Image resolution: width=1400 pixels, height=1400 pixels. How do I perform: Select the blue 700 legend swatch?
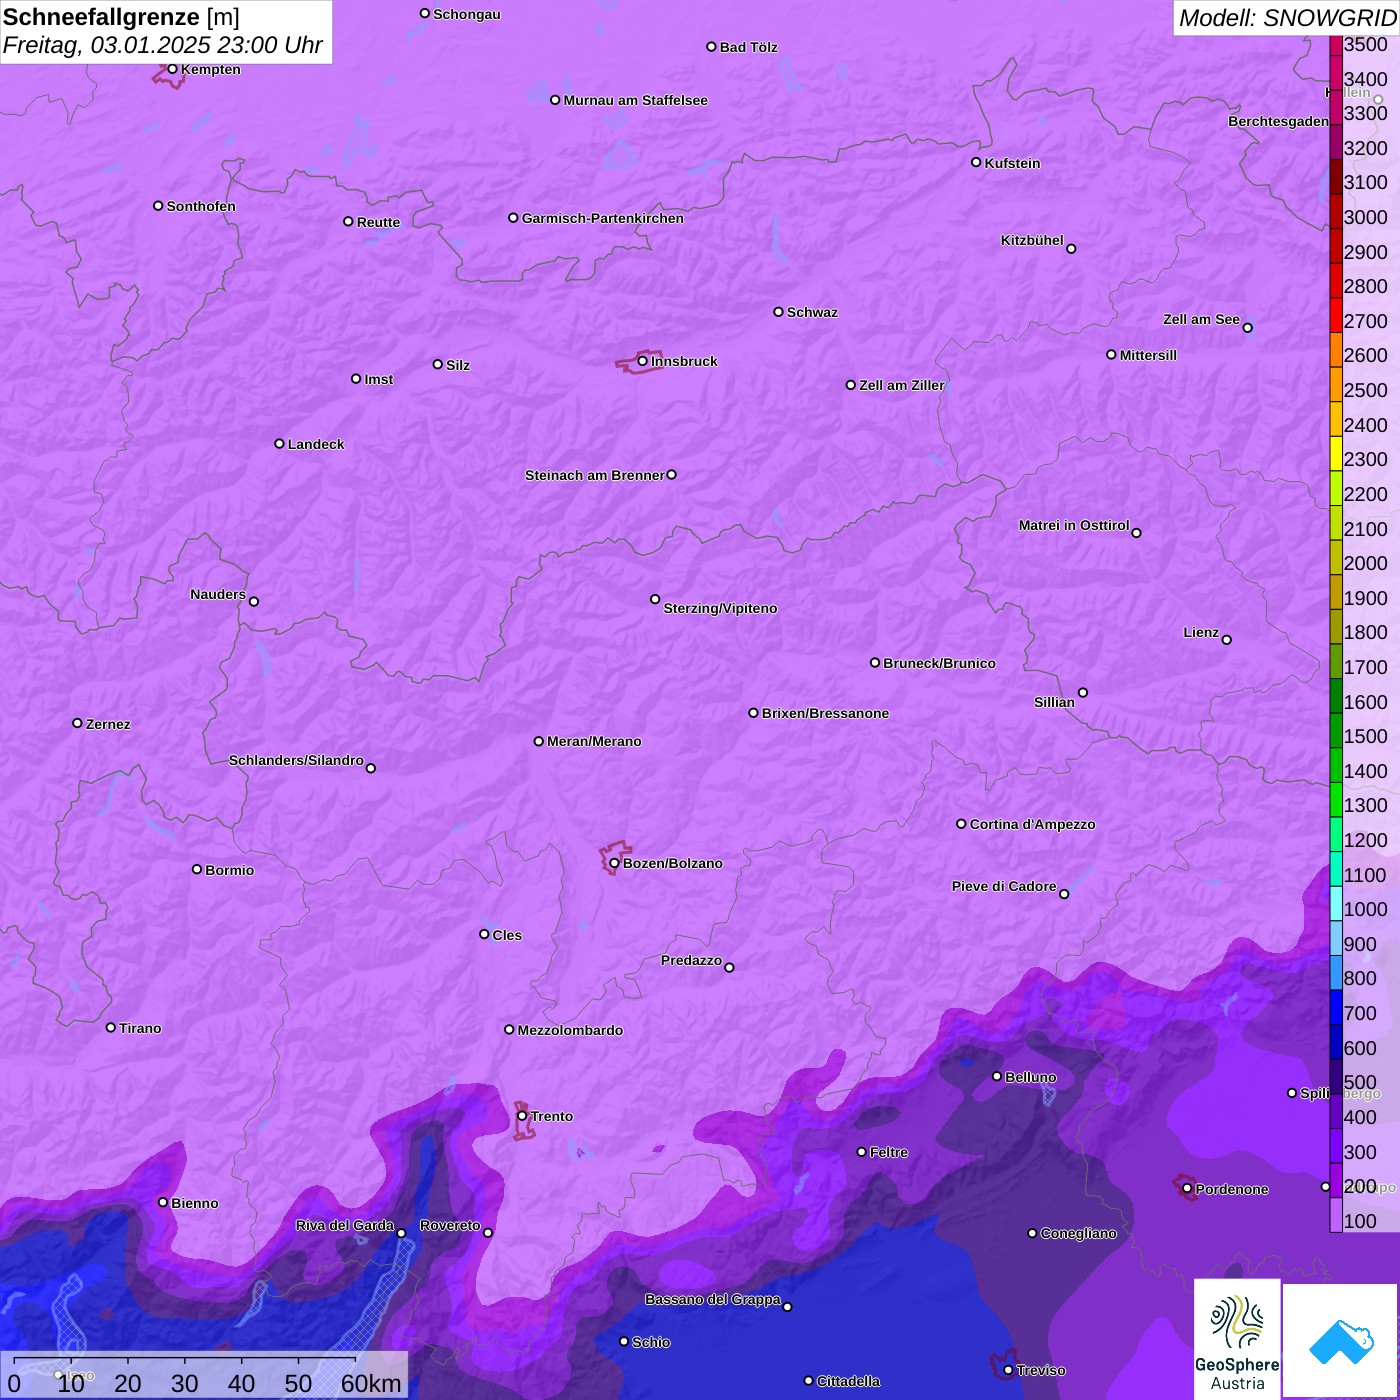click(1336, 1007)
